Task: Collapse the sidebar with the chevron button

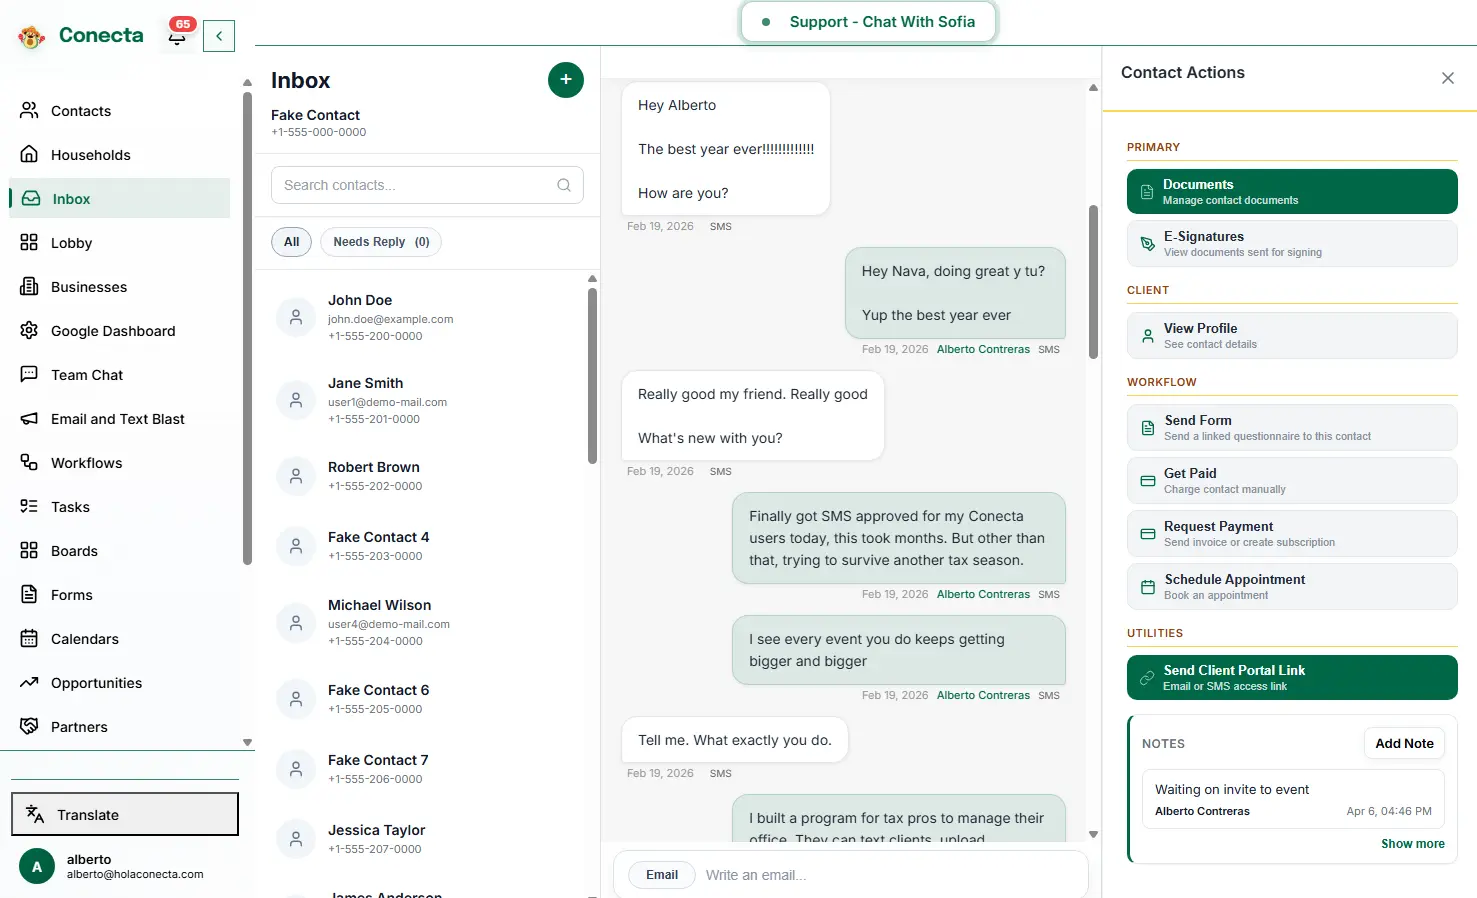Action: click(219, 36)
